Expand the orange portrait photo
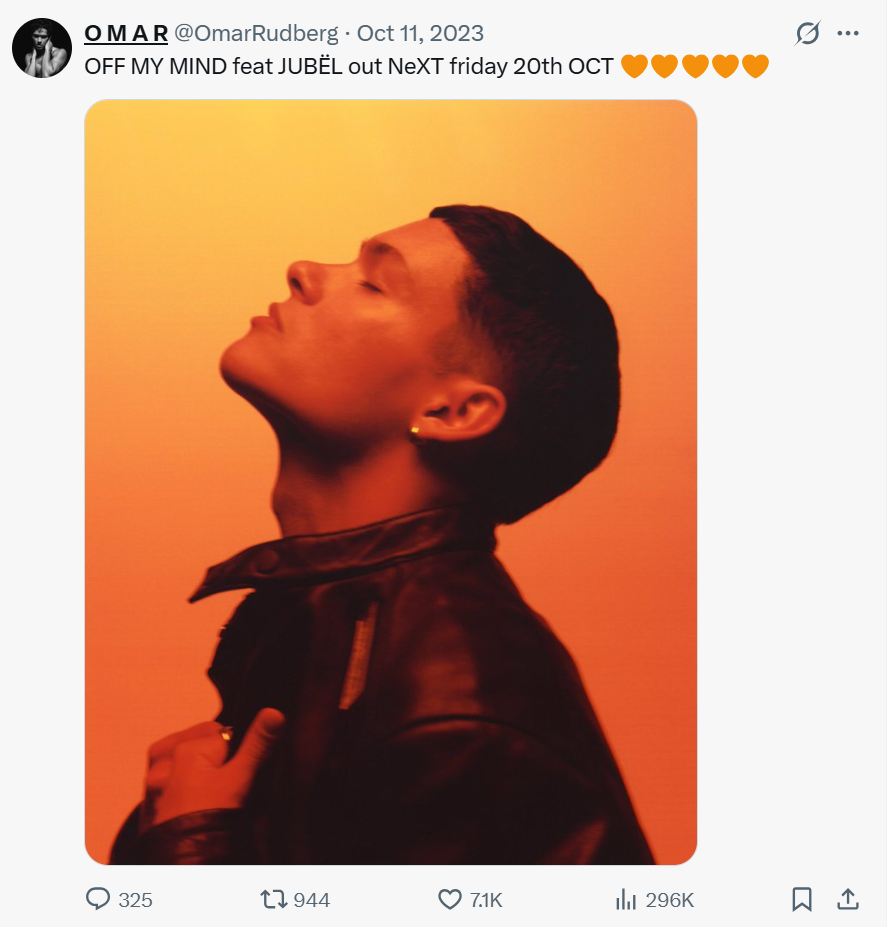Screen dimensions: 893x927 390,482
